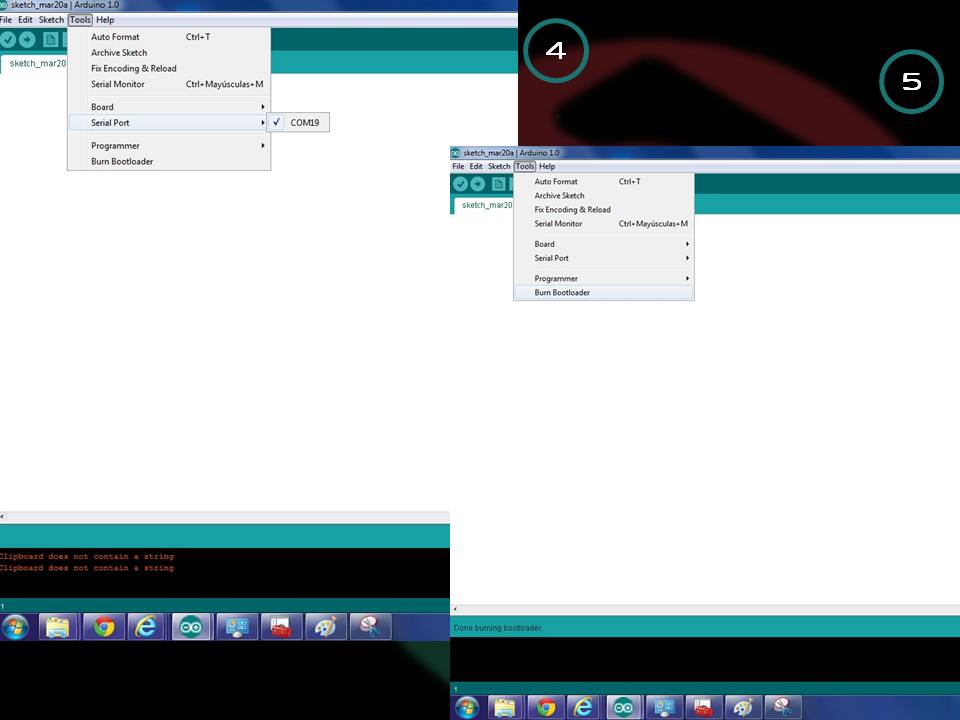Open File Explorer from right taskbar
The height and width of the screenshot is (720, 960).
pos(505,708)
